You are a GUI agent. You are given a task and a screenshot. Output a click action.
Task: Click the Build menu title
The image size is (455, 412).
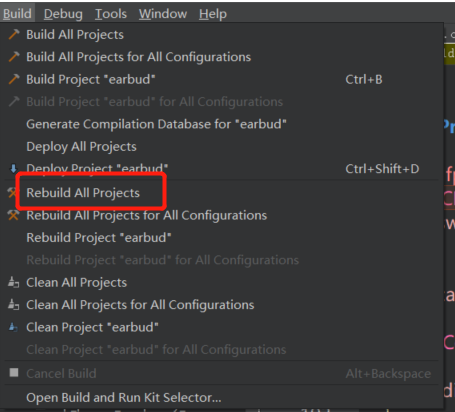(x=17, y=14)
